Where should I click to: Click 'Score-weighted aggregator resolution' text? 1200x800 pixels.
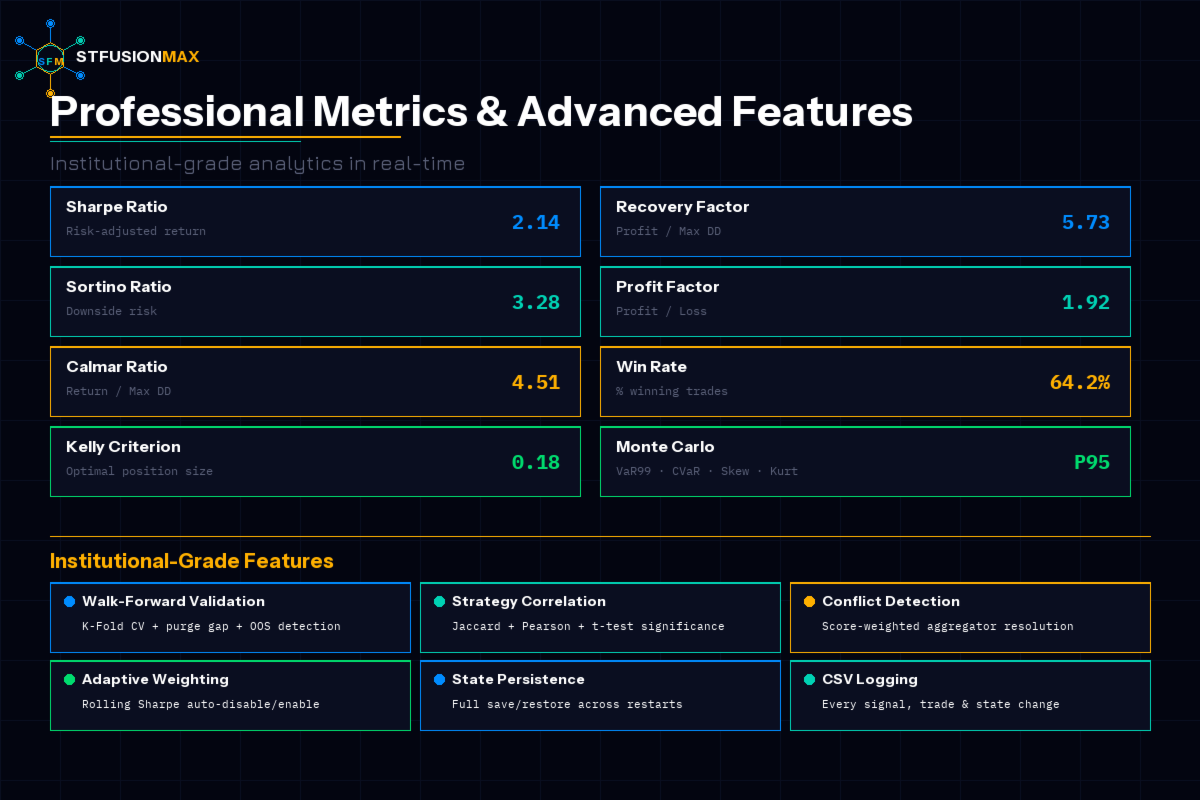tap(948, 626)
